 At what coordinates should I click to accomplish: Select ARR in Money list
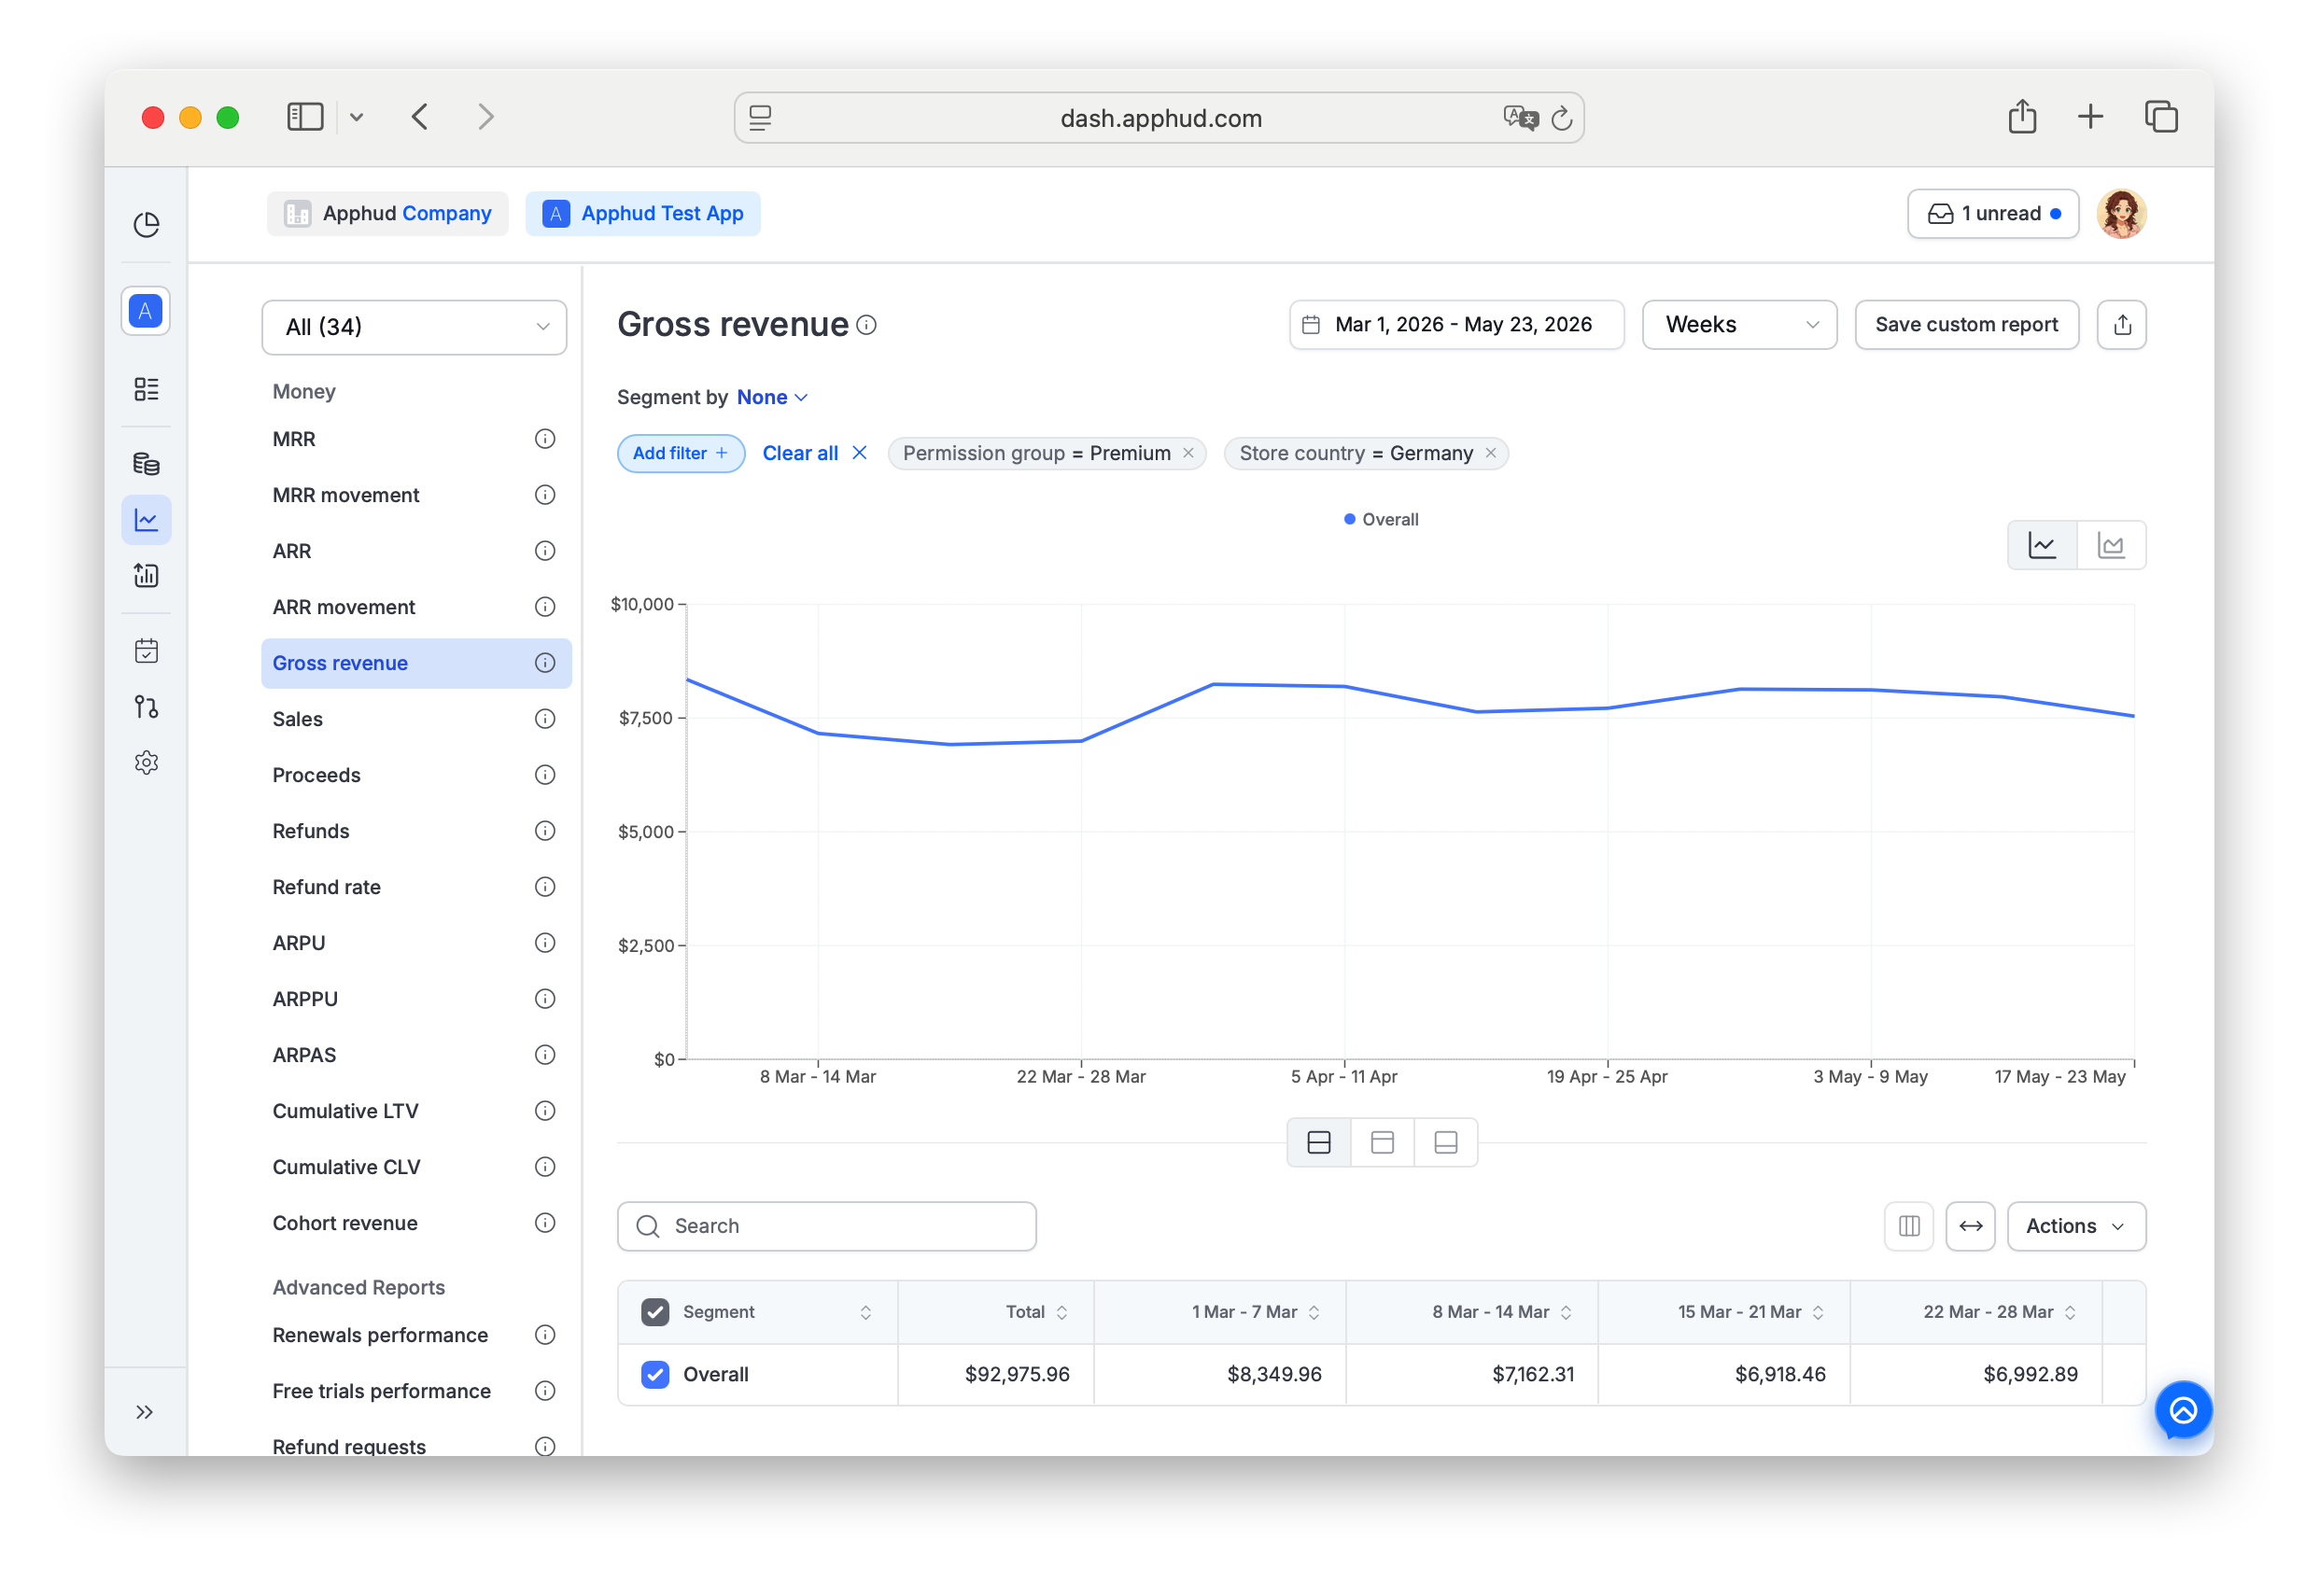click(416, 551)
